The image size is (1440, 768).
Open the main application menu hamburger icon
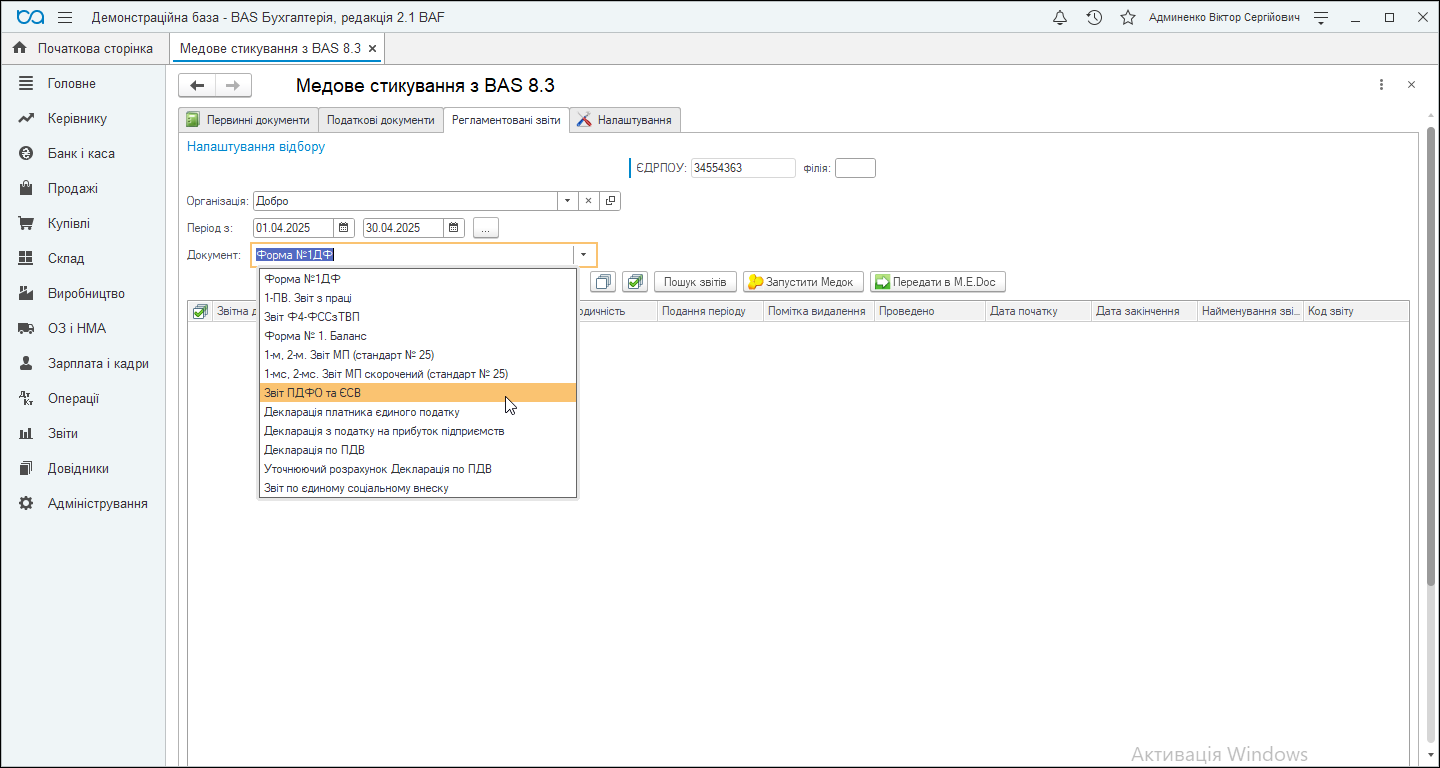(x=65, y=18)
